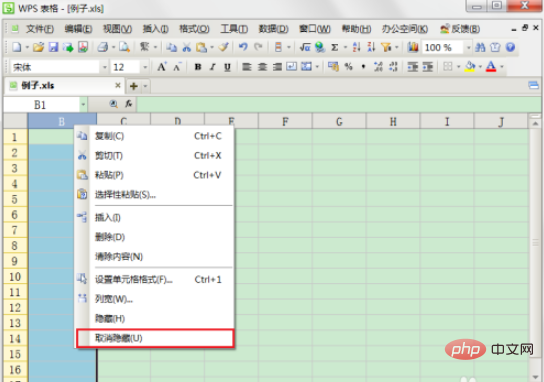
Task: Undo the last action
Action: pyautogui.click(x=243, y=47)
